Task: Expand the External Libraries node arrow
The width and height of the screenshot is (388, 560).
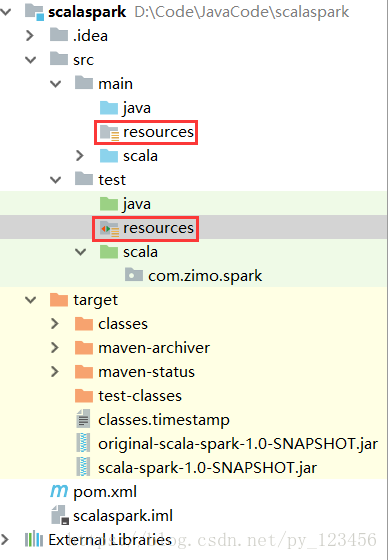Action: (x=5, y=539)
